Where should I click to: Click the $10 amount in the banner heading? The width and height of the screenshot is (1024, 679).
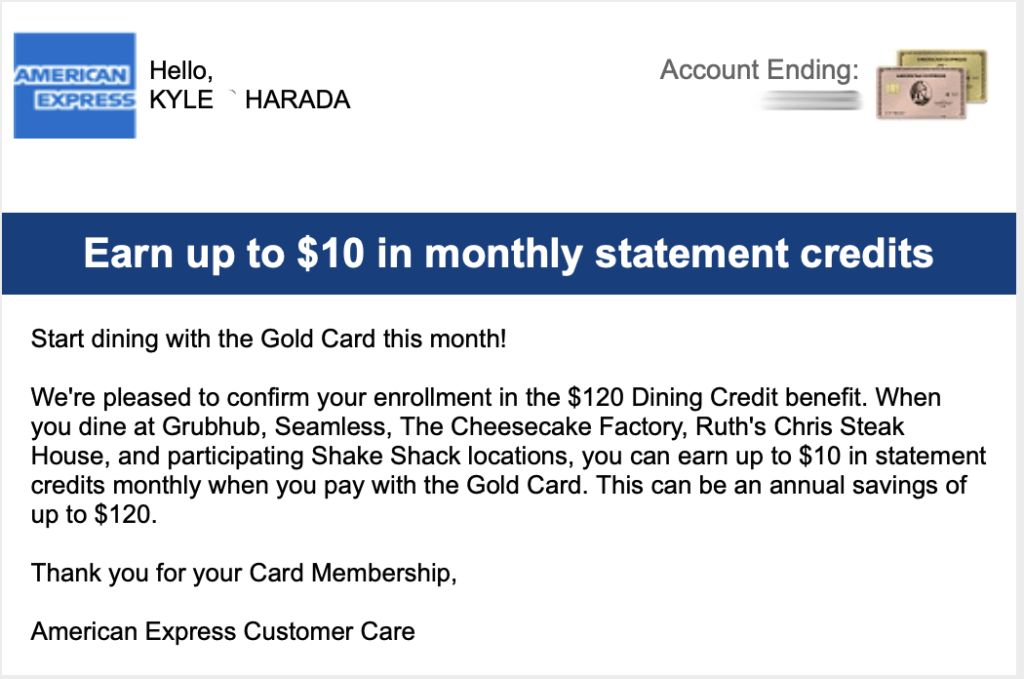[330, 253]
